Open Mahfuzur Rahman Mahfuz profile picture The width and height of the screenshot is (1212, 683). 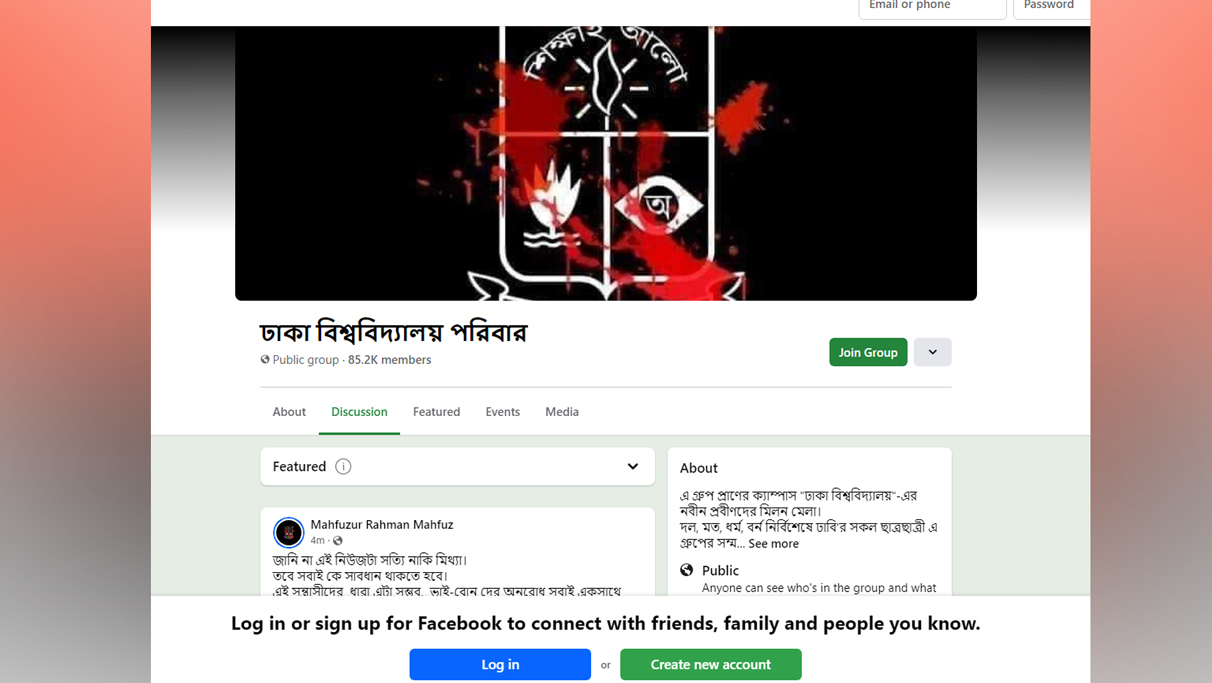(x=288, y=532)
